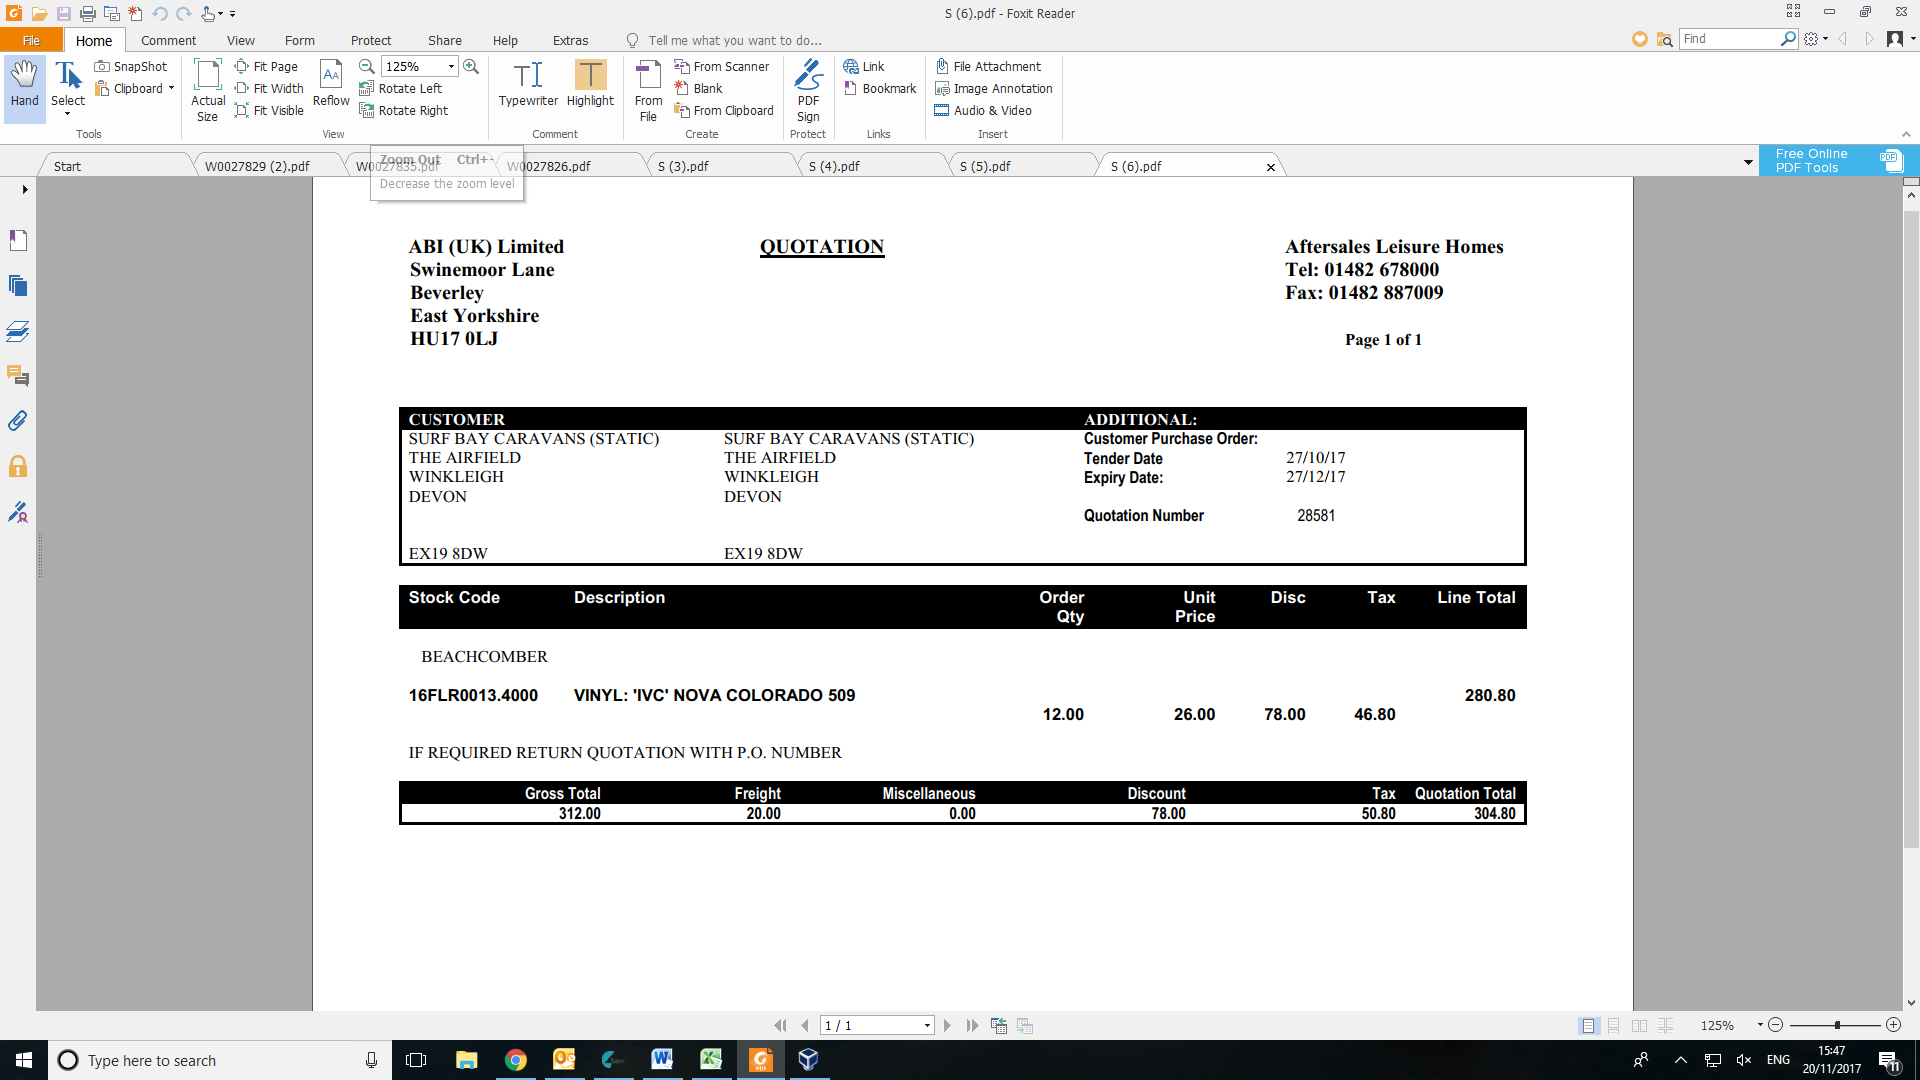
Task: Click the Find search field
Action: coord(1728,38)
